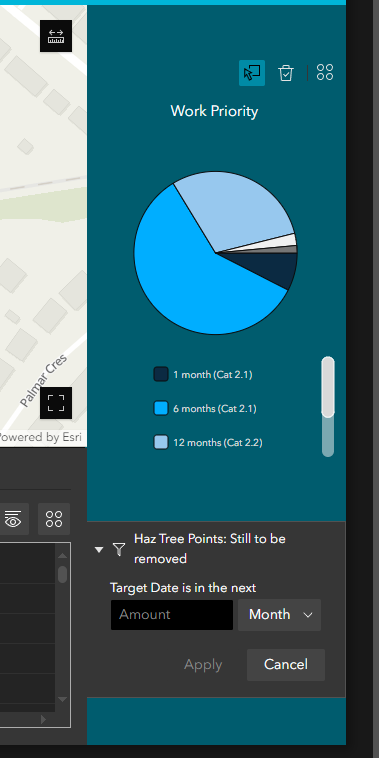Click the 12 months (Cat 2.2) legend swatch

click(x=161, y=442)
